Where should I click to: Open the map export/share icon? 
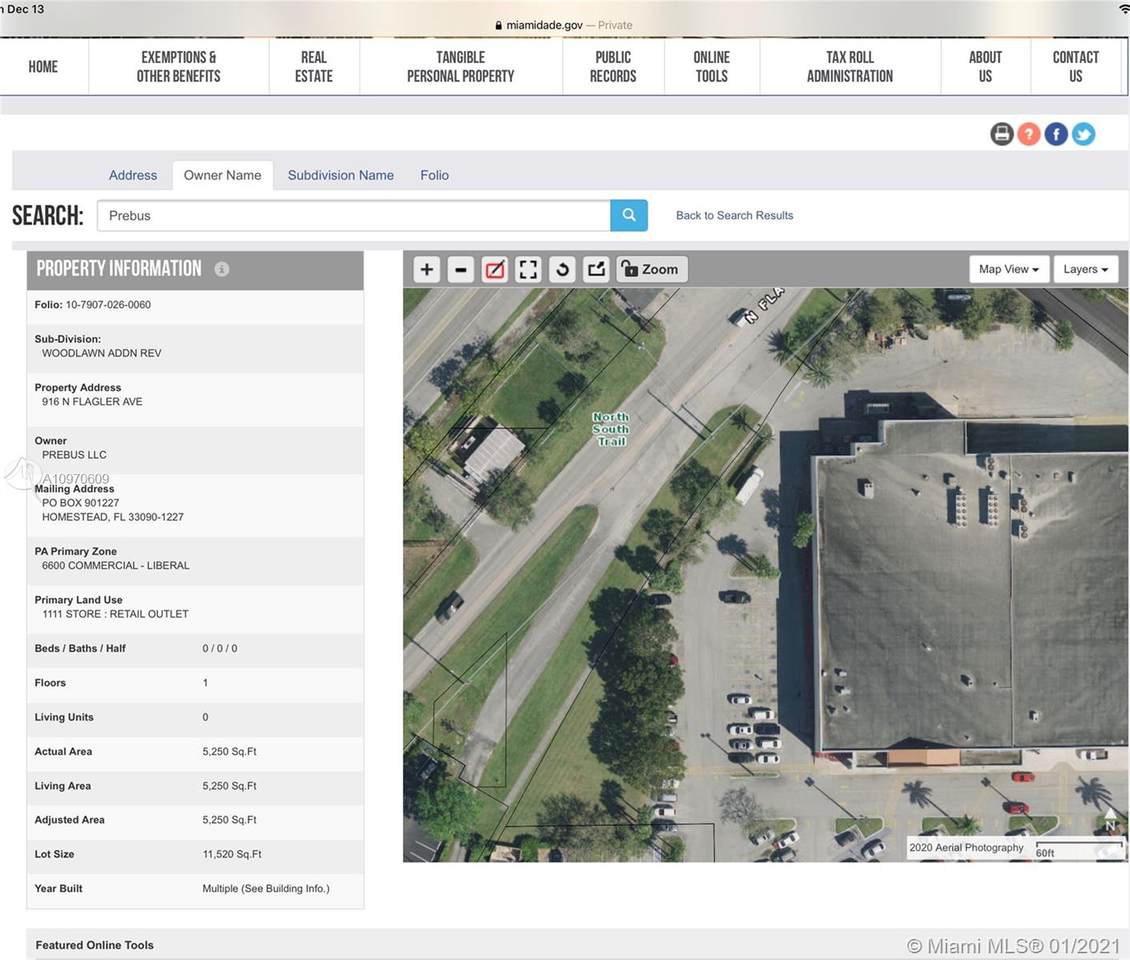[596, 270]
